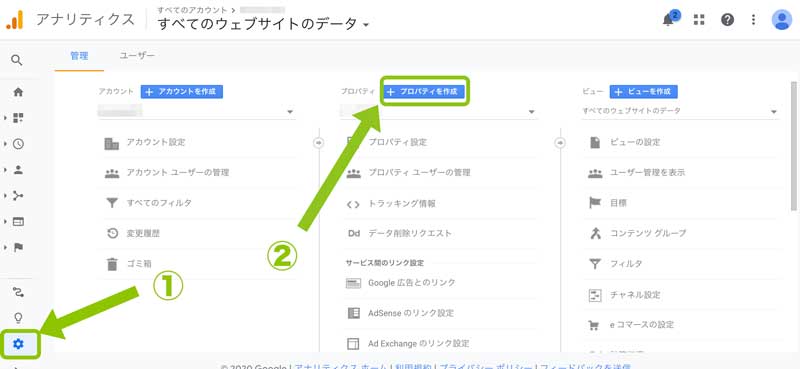
Task: Open Behavior window icon in sidebar
Action: (18, 222)
